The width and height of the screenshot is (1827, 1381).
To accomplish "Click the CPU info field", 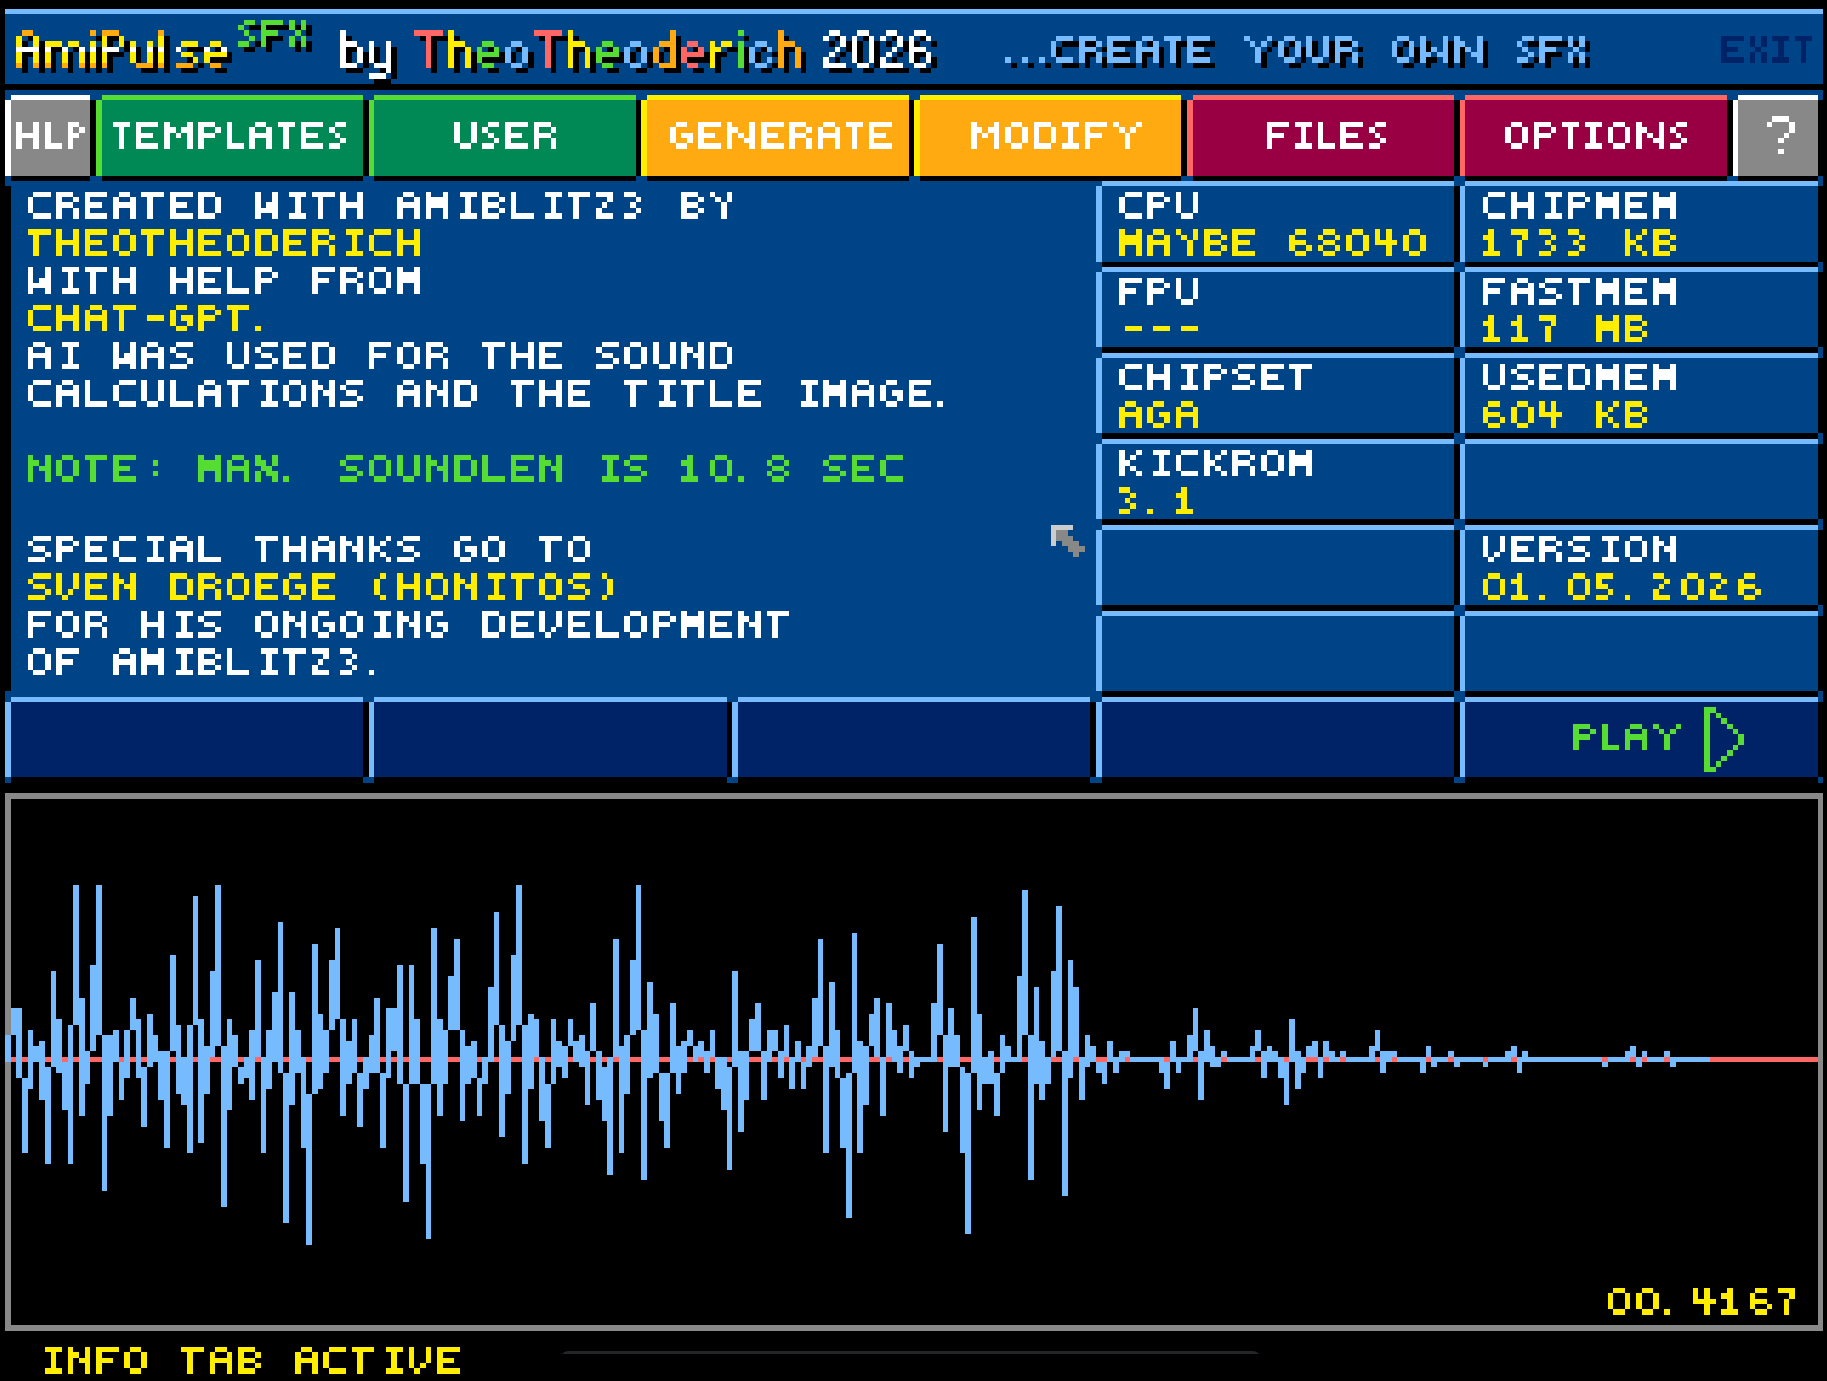I will coord(1276,224).
